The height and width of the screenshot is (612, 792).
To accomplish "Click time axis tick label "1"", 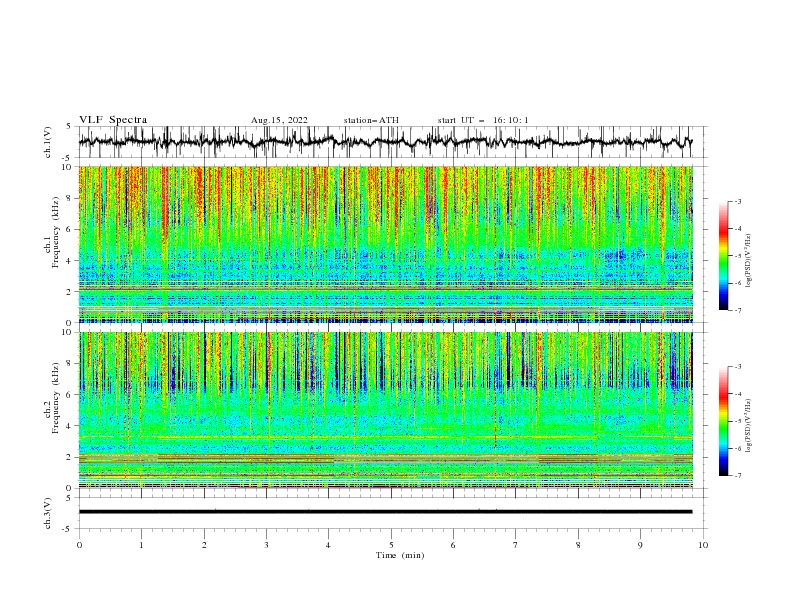I will [x=141, y=545].
